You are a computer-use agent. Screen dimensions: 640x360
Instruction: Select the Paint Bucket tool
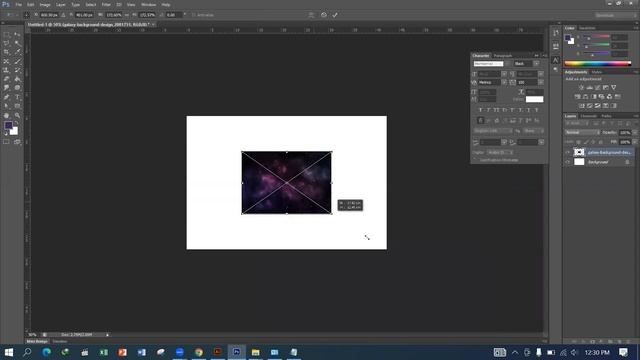click(17, 79)
